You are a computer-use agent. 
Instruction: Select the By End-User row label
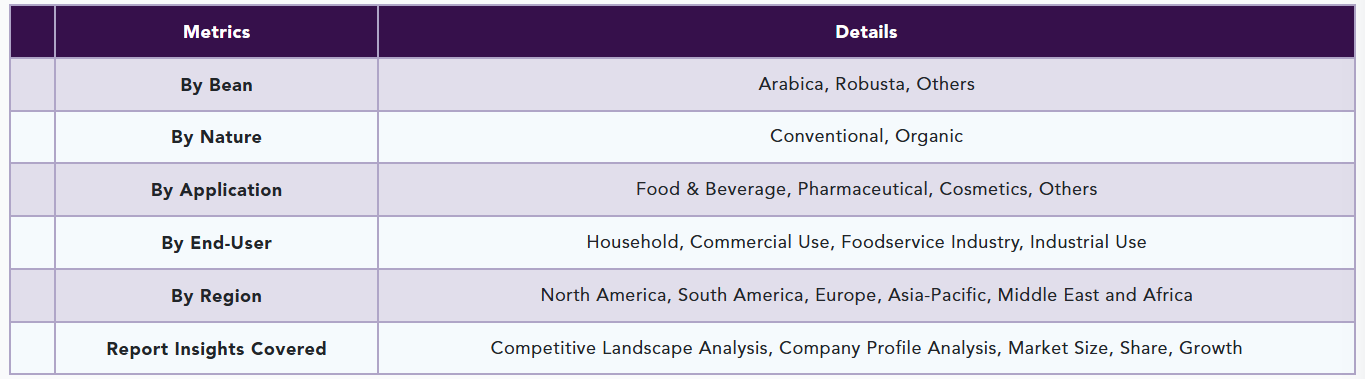(x=216, y=243)
